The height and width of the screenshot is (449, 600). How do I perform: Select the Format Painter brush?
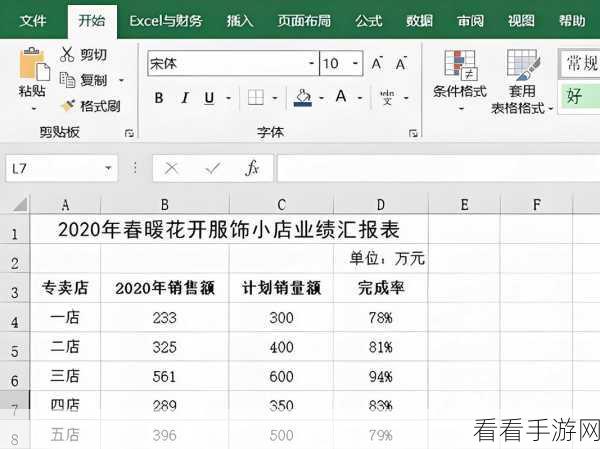pyautogui.click(x=68, y=105)
